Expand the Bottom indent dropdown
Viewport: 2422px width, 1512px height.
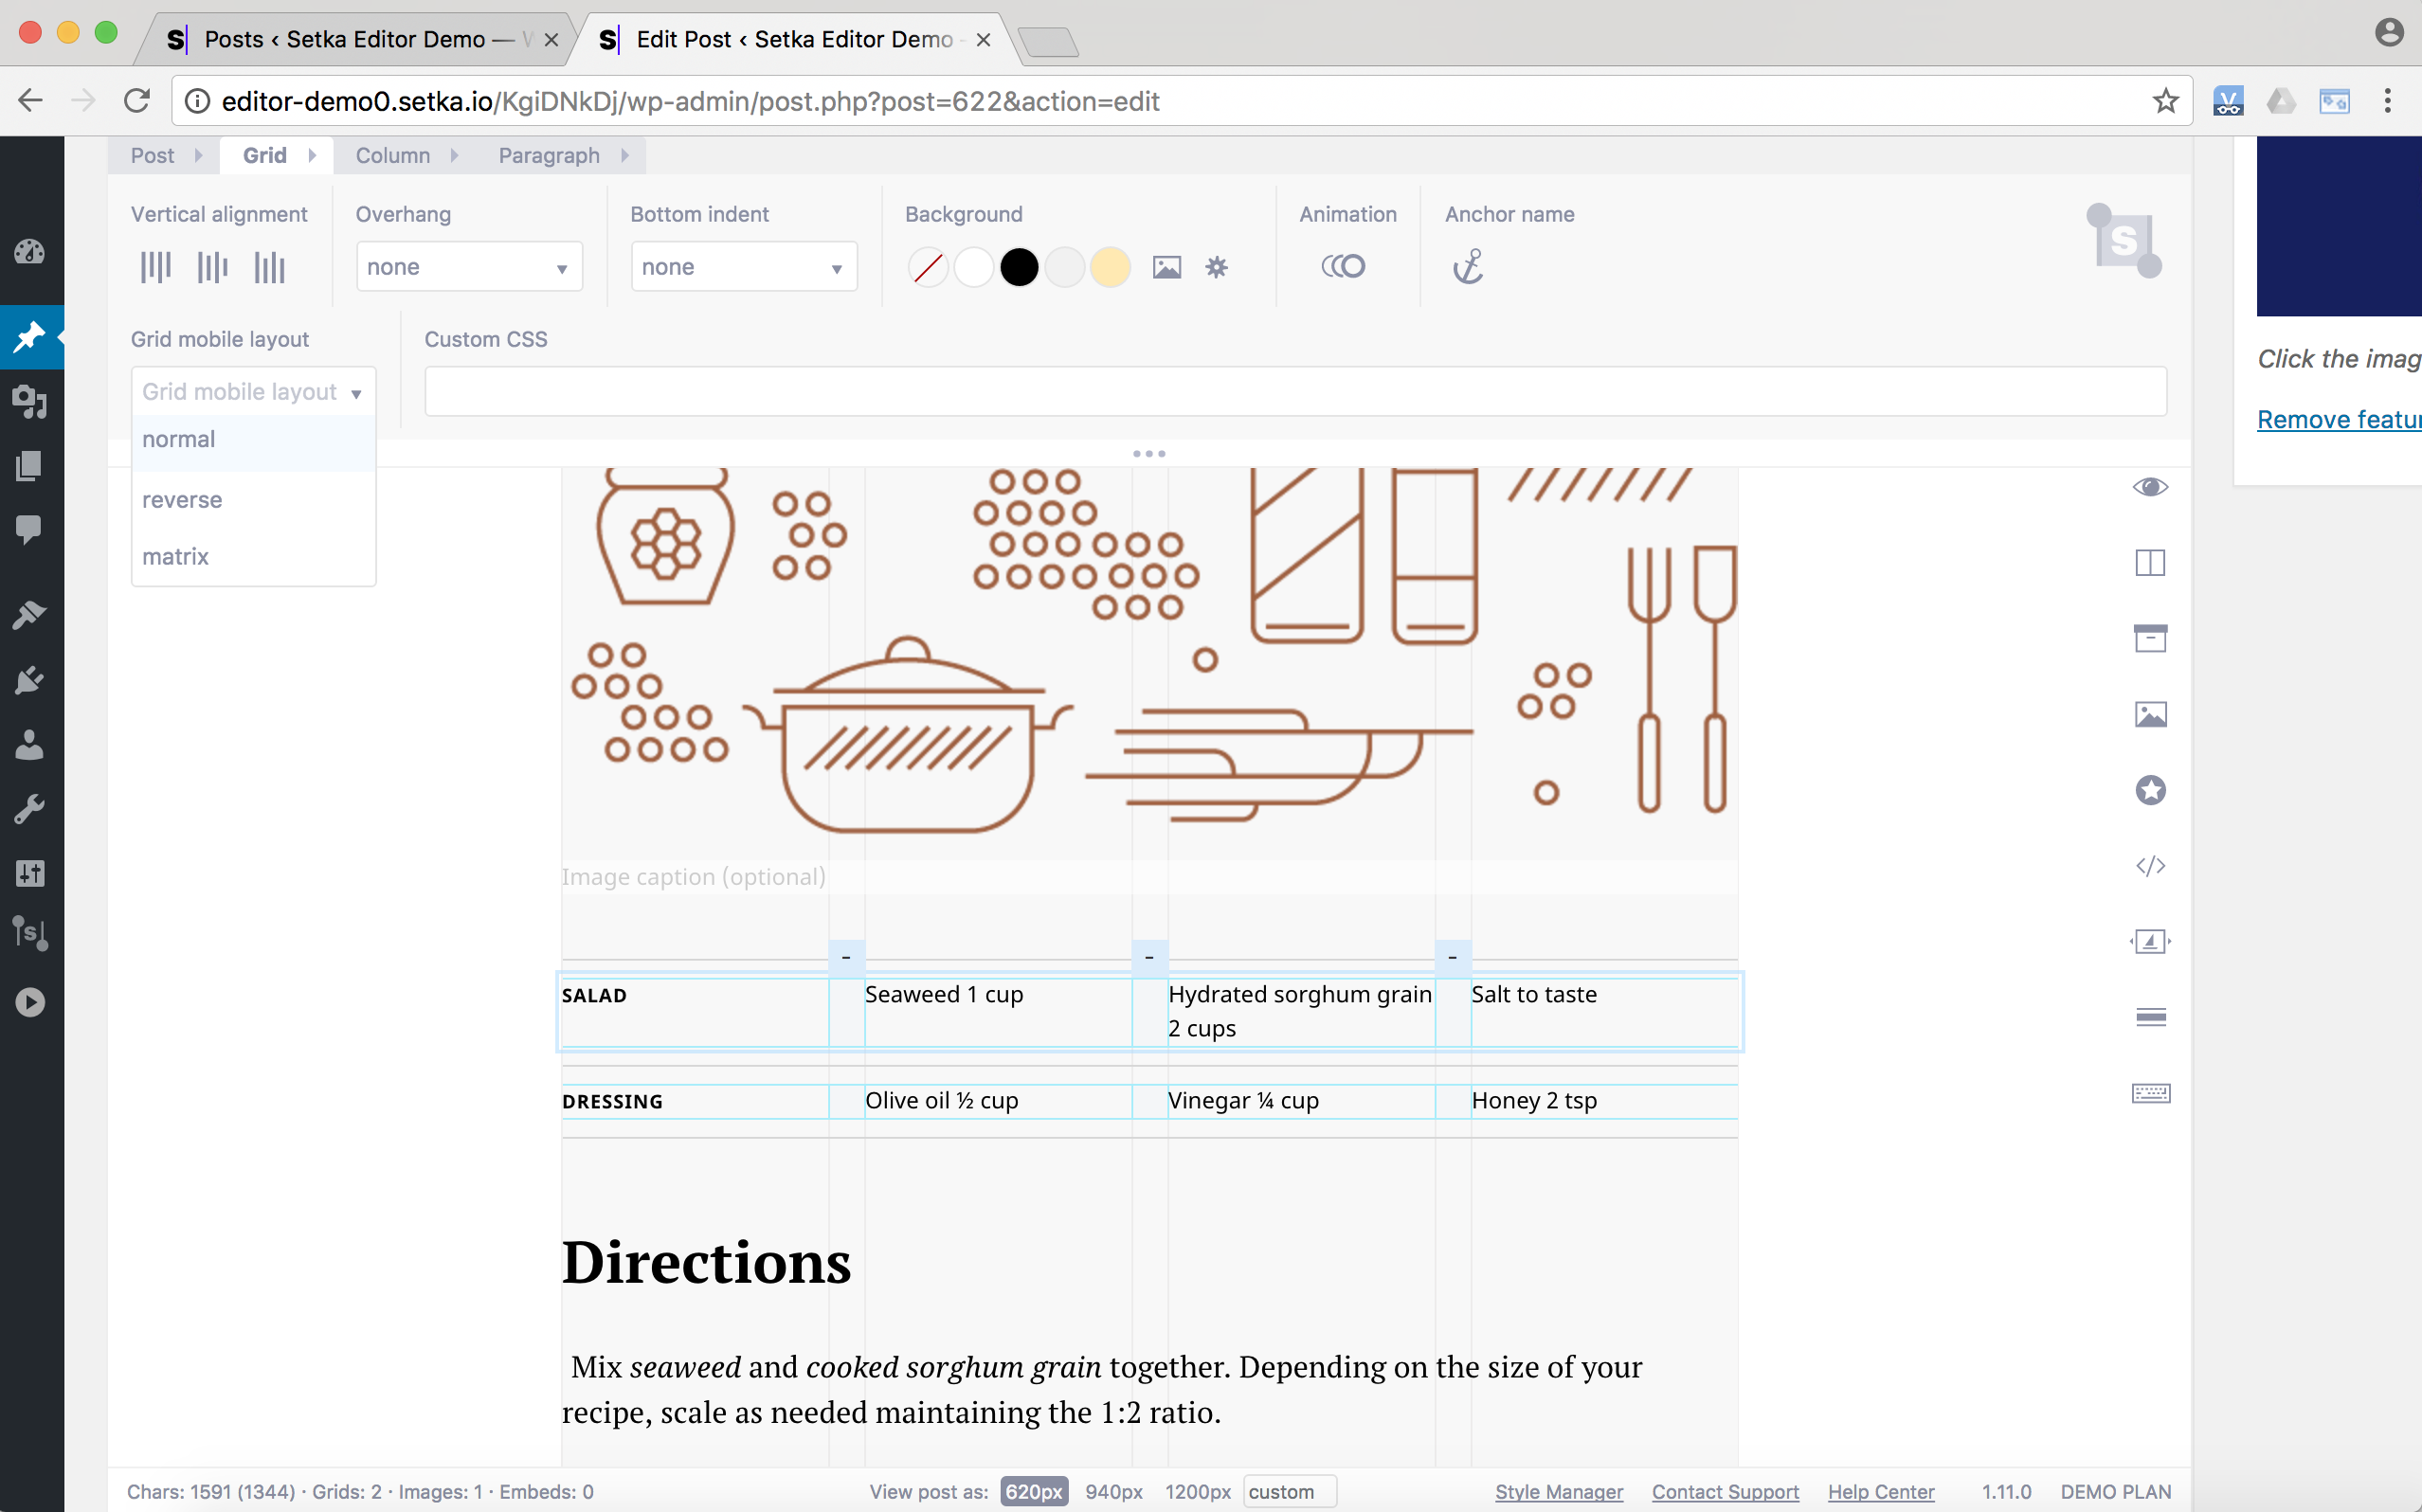coord(743,267)
